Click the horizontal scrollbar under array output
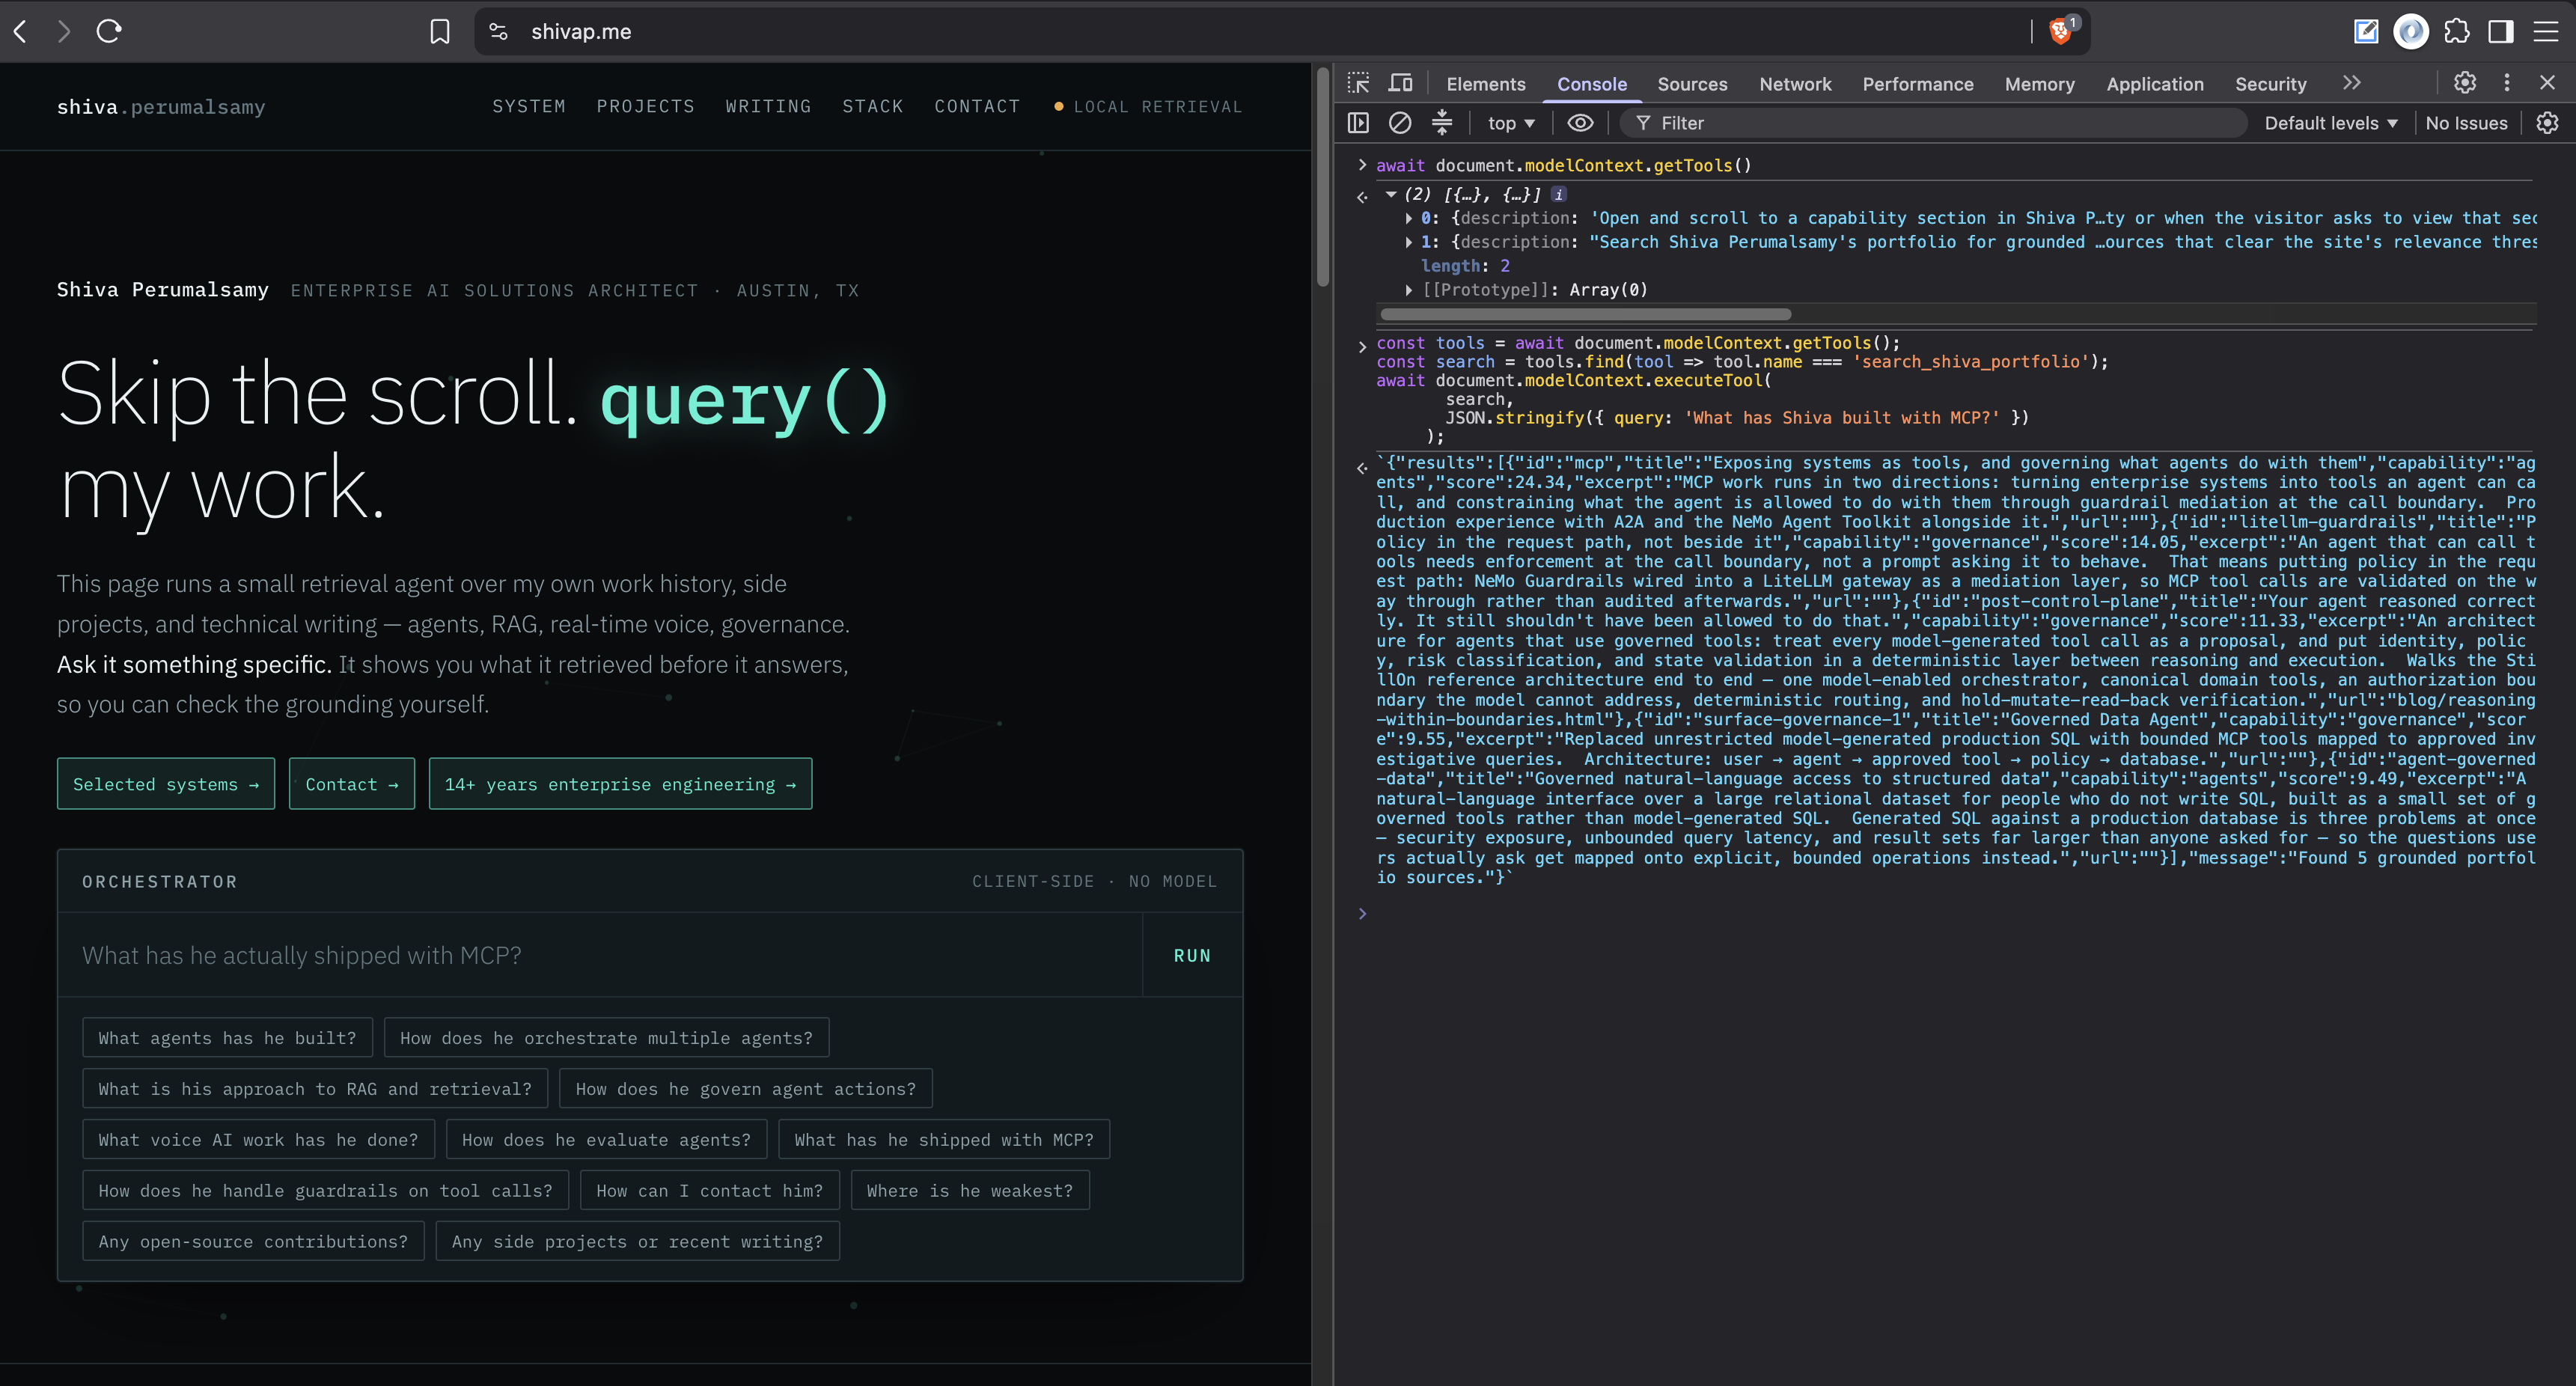The height and width of the screenshot is (1386, 2576). click(1584, 315)
